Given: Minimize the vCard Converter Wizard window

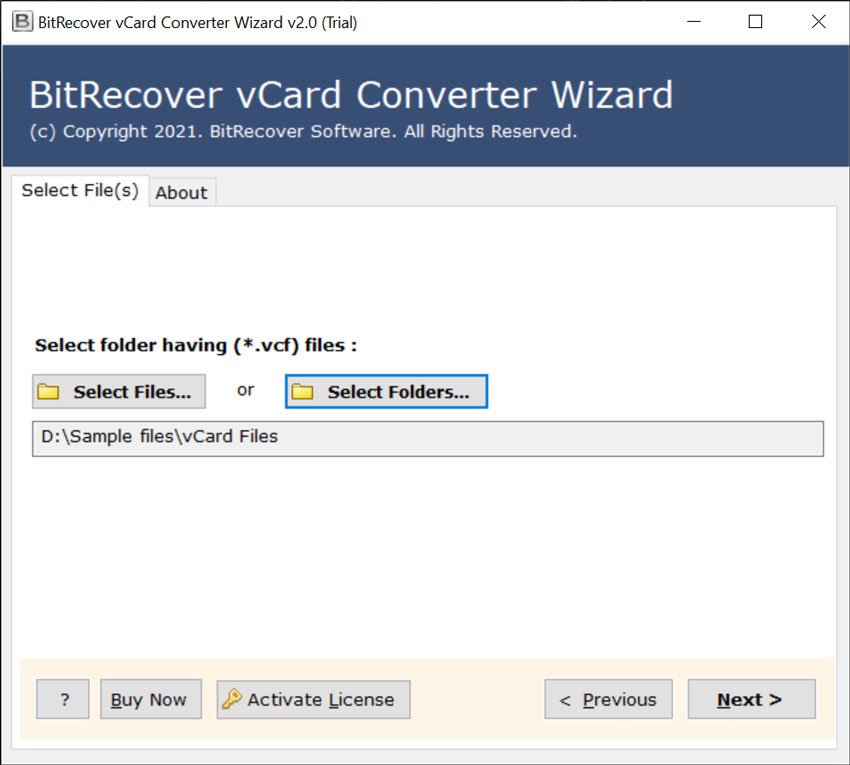Looking at the screenshot, I should (694, 22).
